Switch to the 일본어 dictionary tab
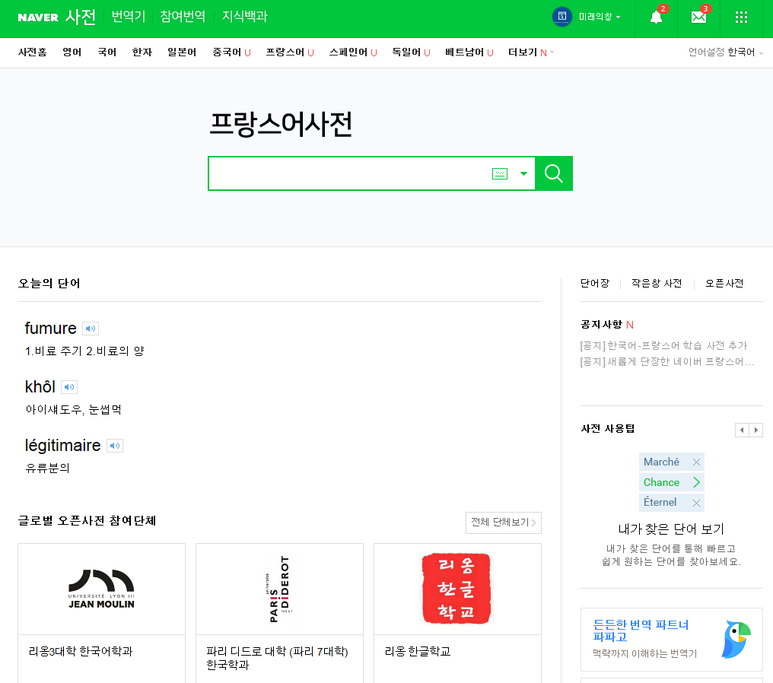This screenshot has width=773, height=683. click(x=182, y=52)
